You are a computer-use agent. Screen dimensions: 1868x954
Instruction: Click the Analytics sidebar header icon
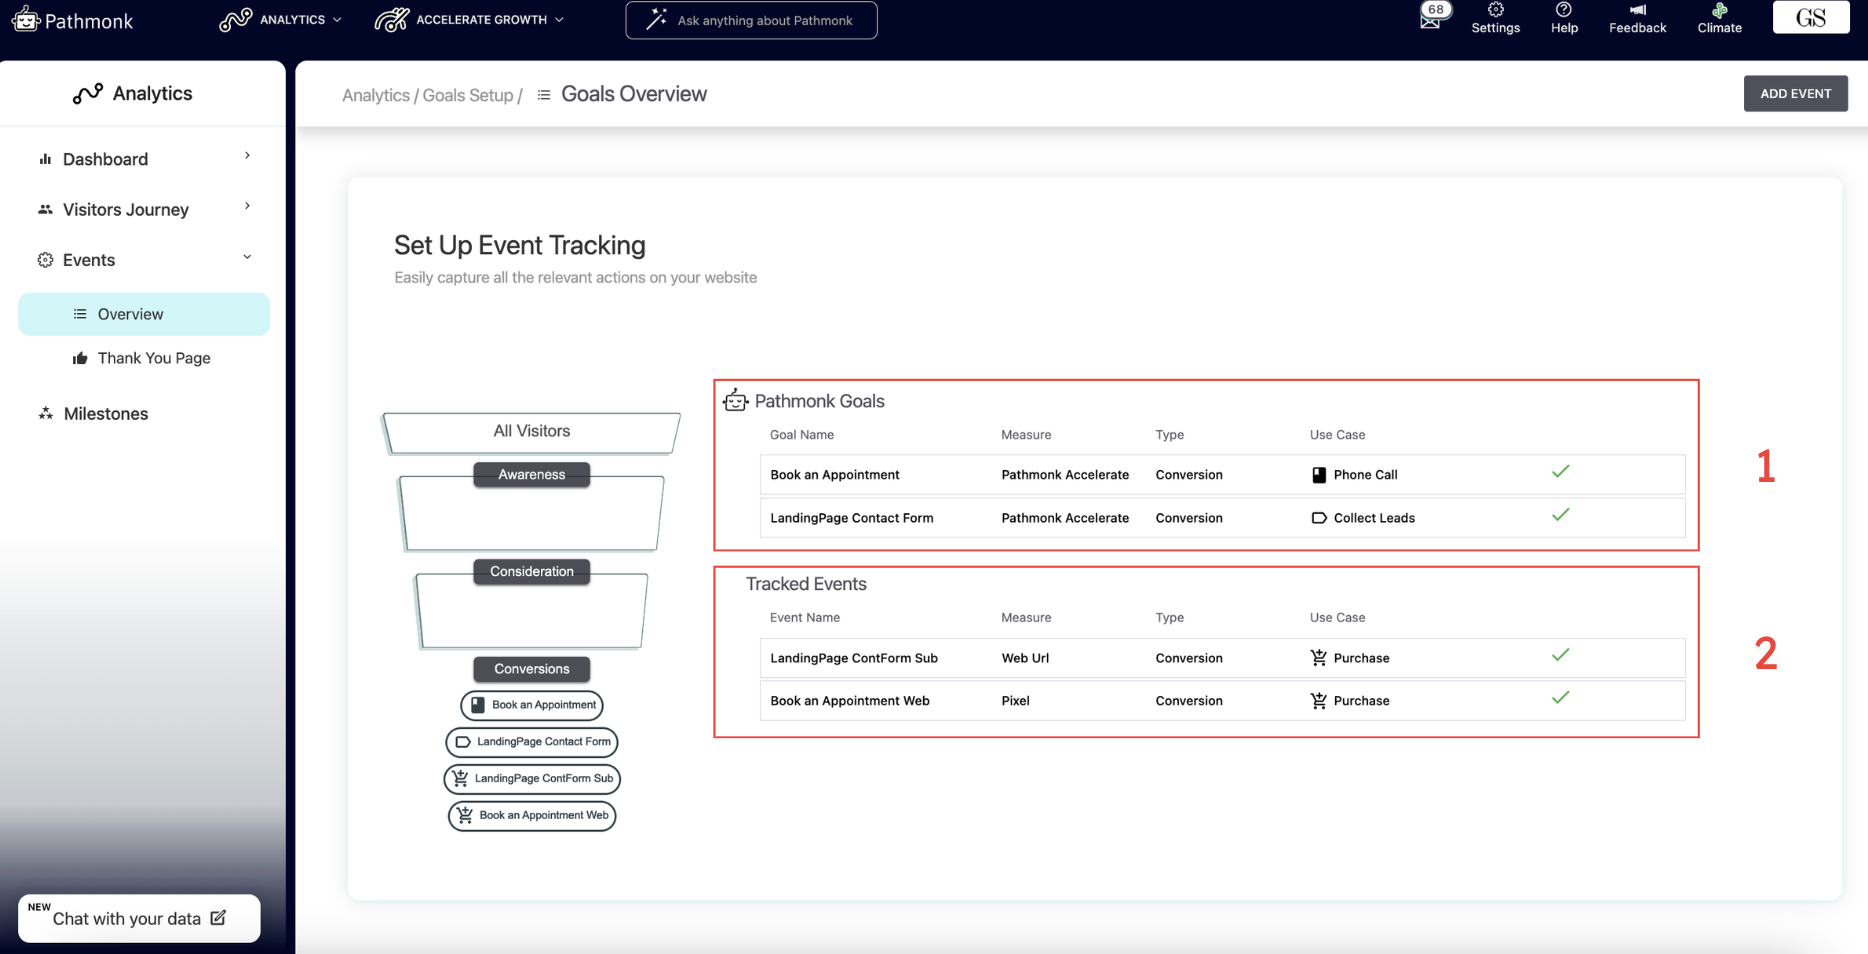coord(88,94)
